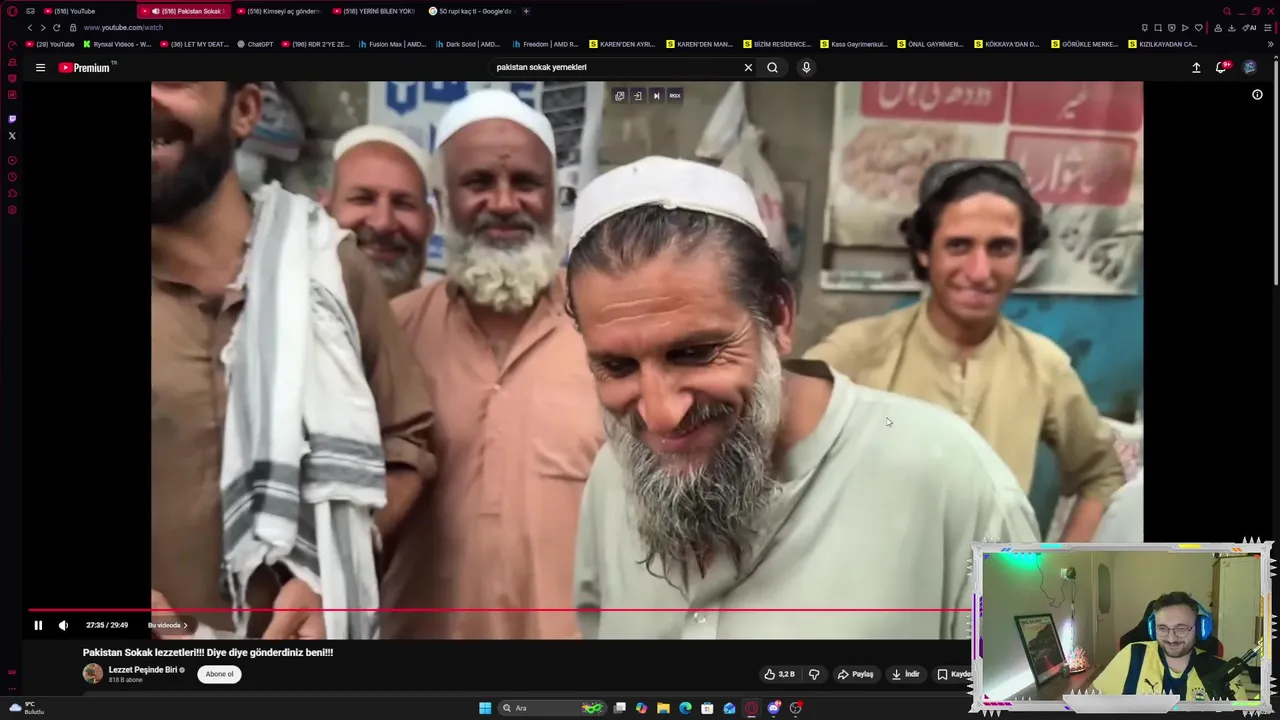Open the 'Bu videoda' chapter chevron
Screen dimensions: 1280x720
click(185, 625)
